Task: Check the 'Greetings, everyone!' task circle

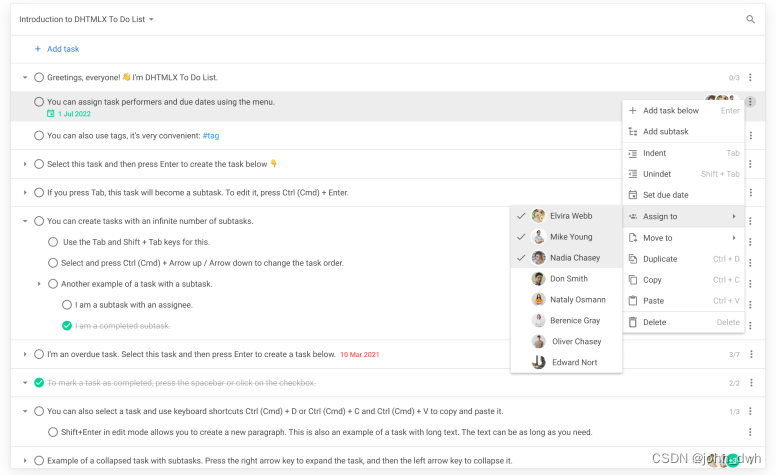Action: click(39, 77)
